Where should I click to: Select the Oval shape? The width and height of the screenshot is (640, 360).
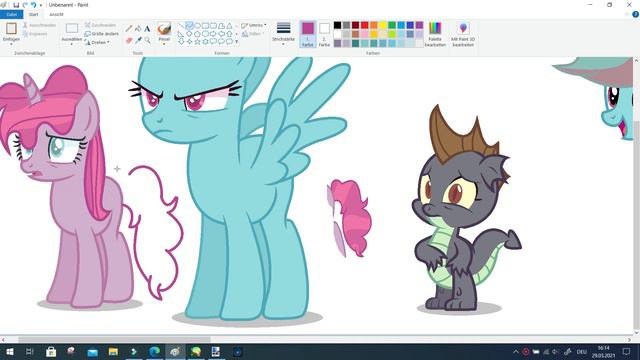coord(197,26)
